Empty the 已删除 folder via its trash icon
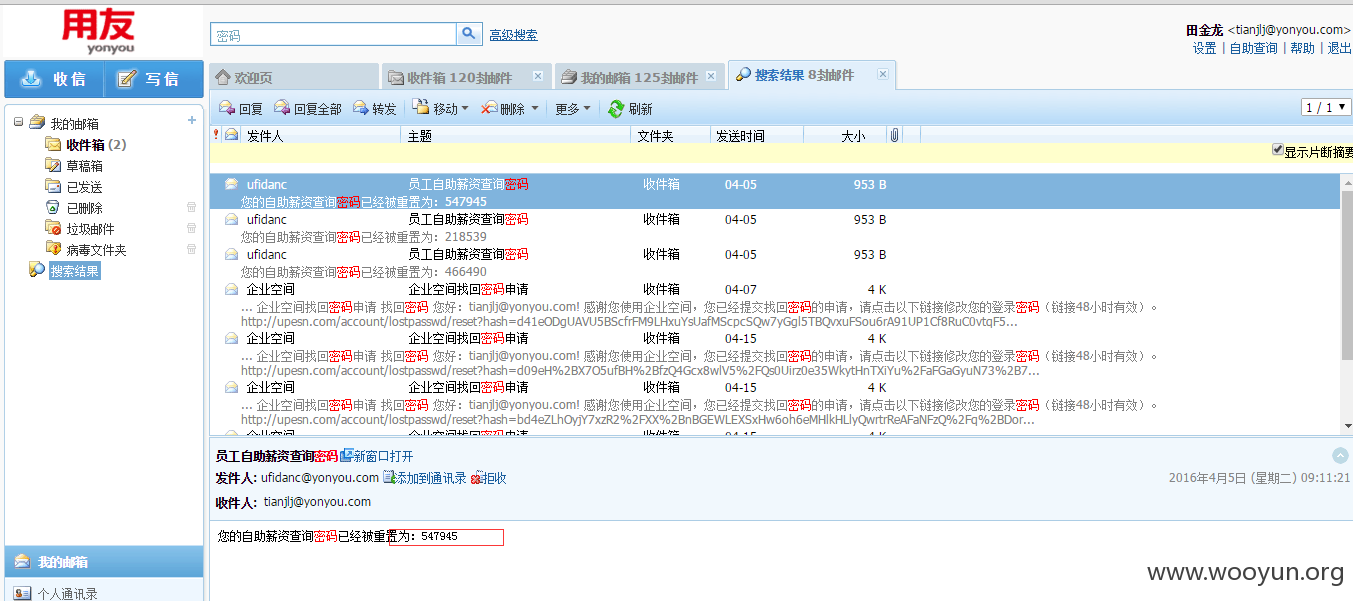Image resolution: width=1353 pixels, height=601 pixels. (x=191, y=207)
